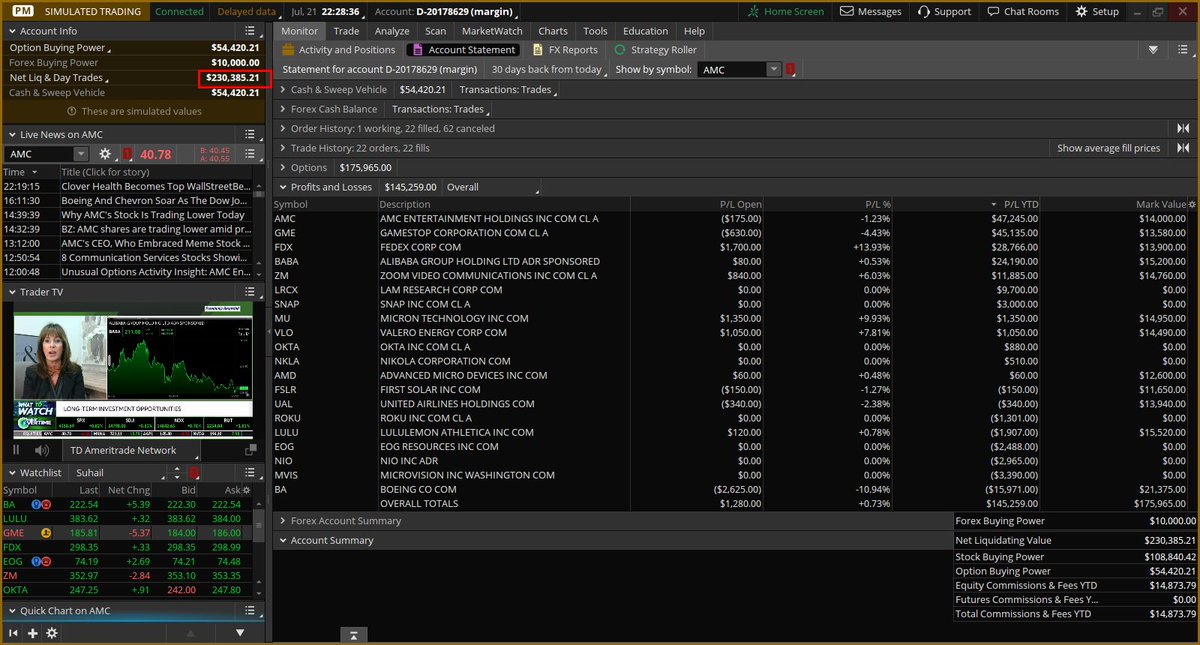Open the Home Screen

787,11
